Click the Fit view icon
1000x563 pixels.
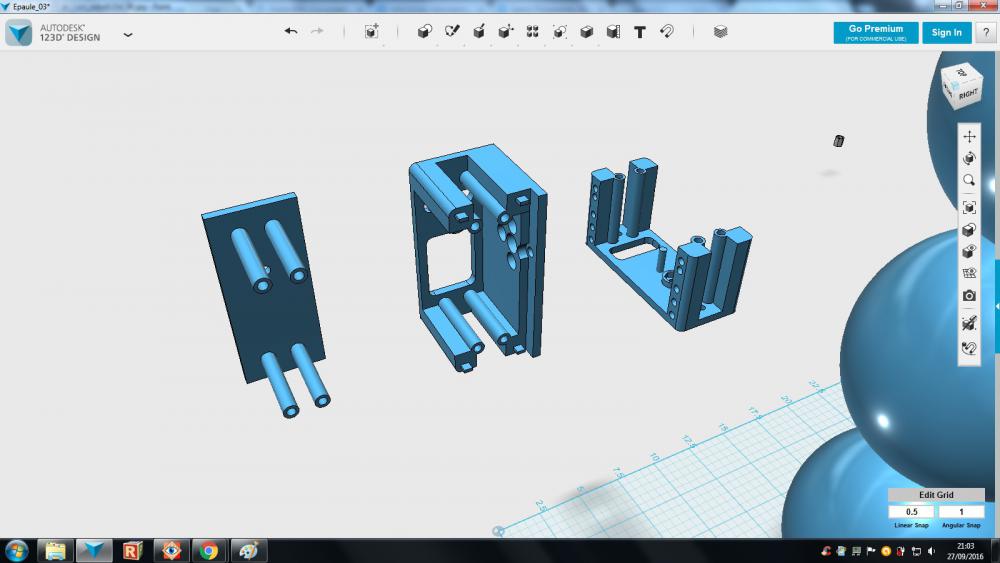[969, 207]
